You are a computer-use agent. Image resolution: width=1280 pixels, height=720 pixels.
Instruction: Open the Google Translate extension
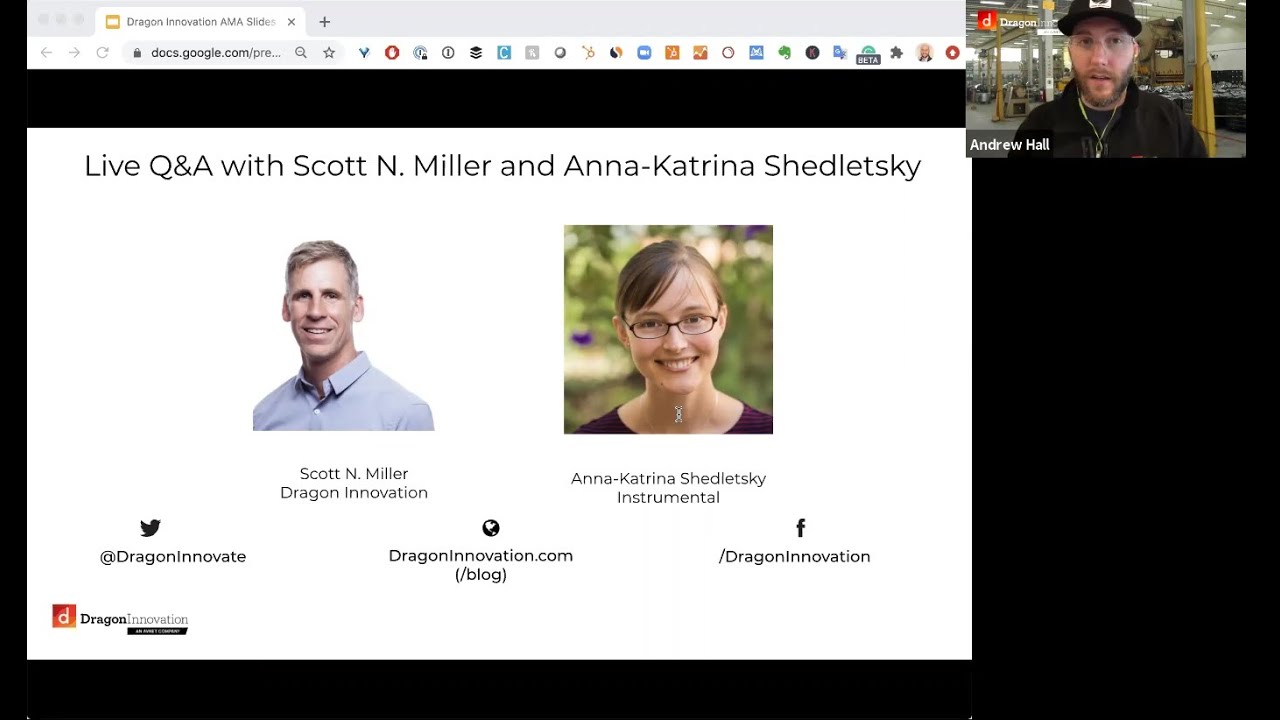click(x=840, y=53)
